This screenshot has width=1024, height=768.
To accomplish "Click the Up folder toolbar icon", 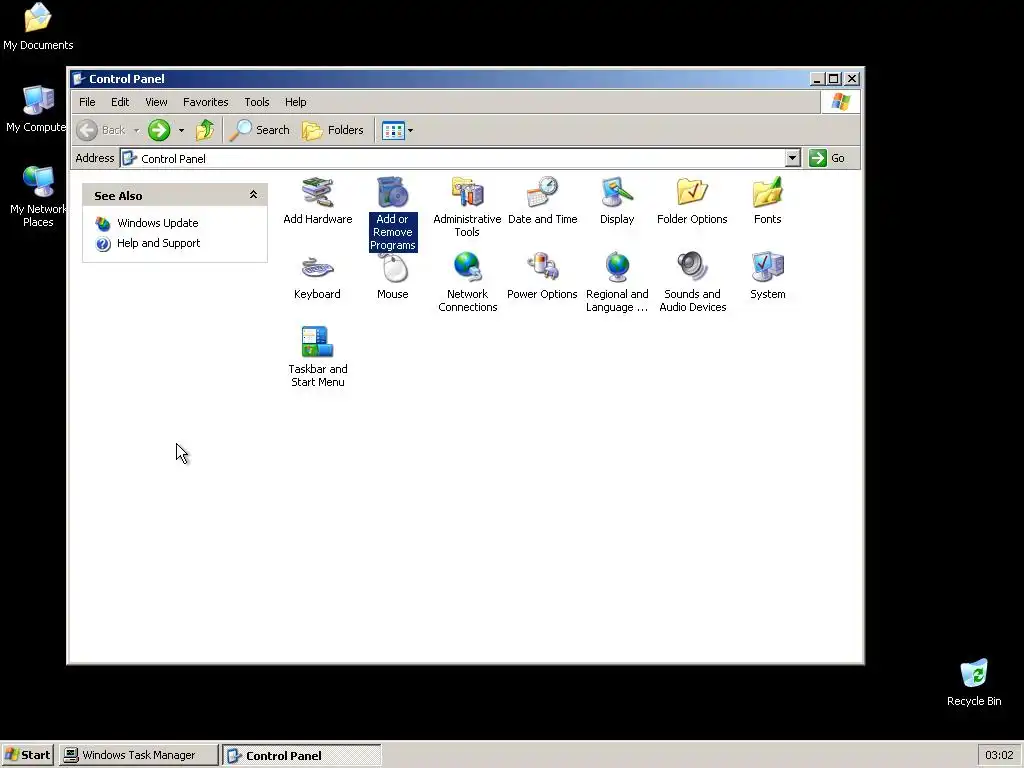I will point(204,130).
